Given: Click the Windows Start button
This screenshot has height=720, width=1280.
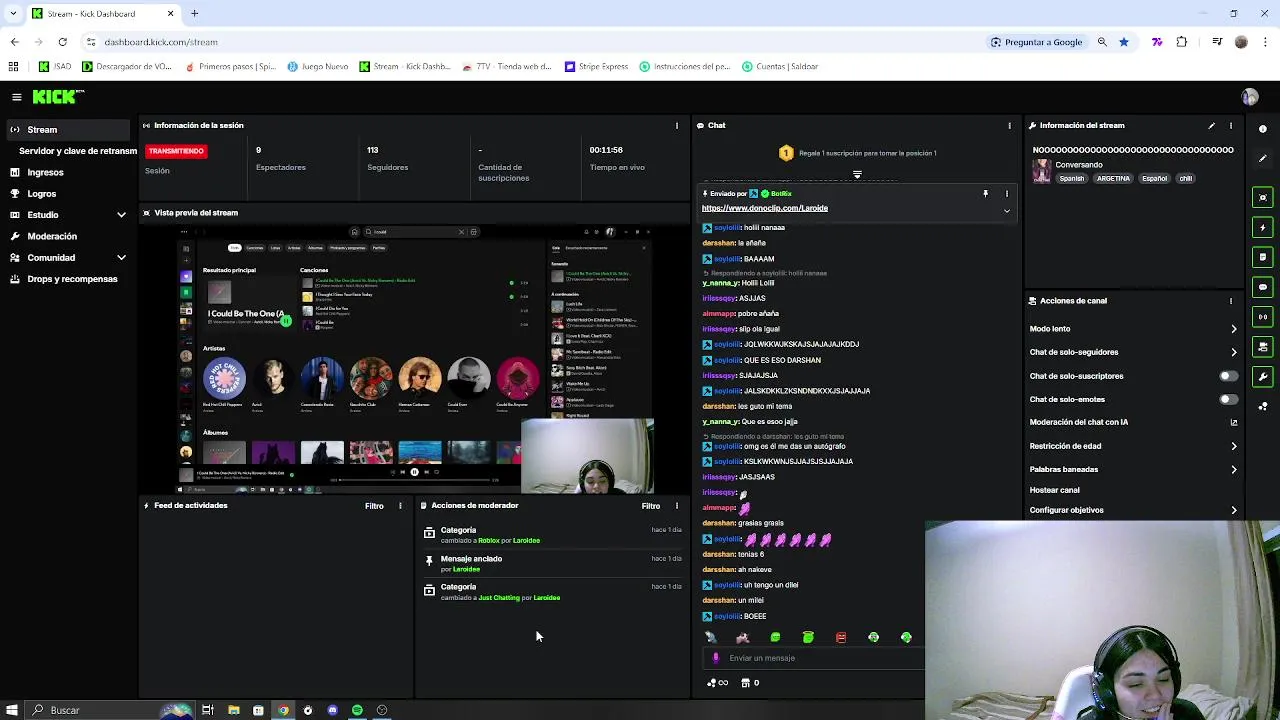Looking at the screenshot, I should coord(13,710).
